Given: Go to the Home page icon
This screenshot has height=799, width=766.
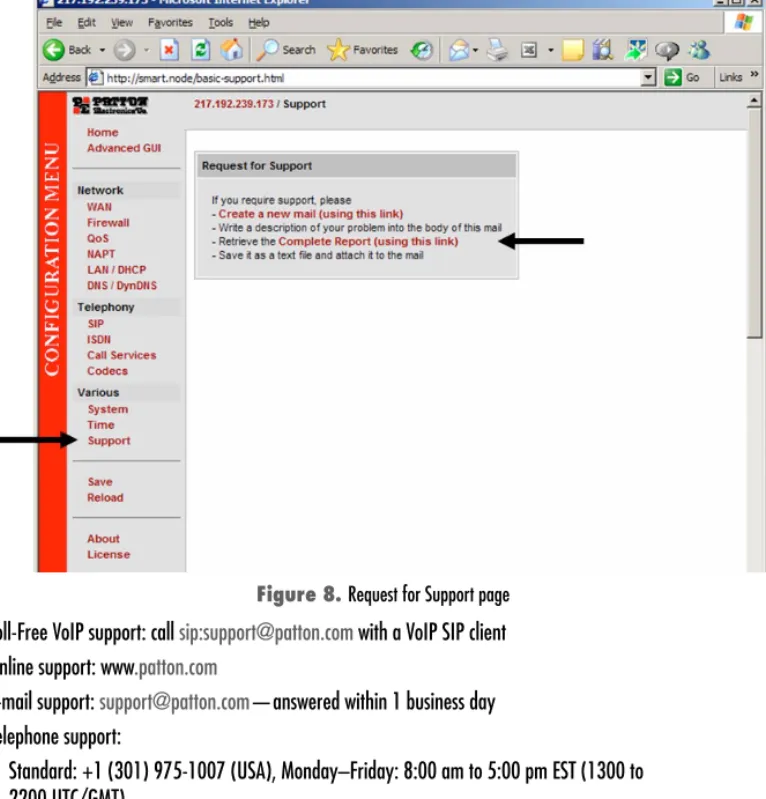Looking at the screenshot, I should point(231,50).
